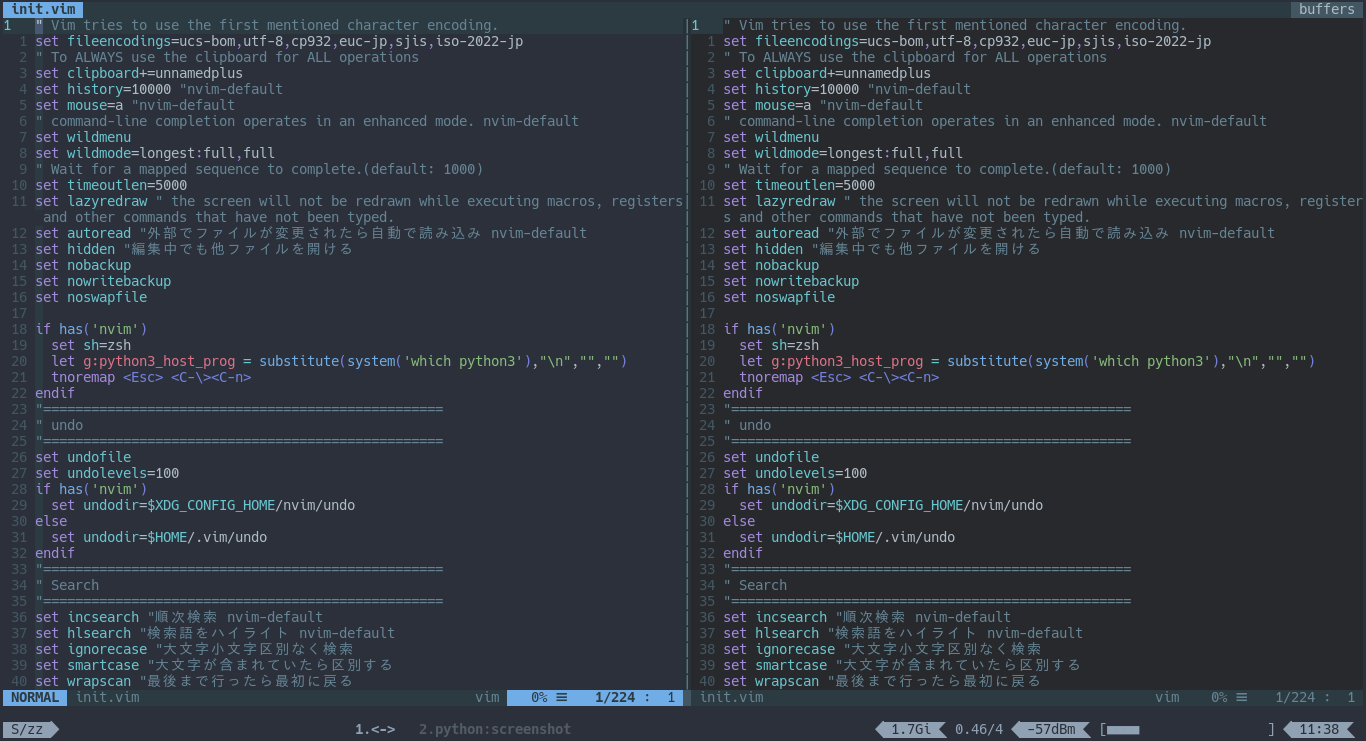Click set hidden line in right split
The width and height of the screenshot is (1366, 741).
882,249
